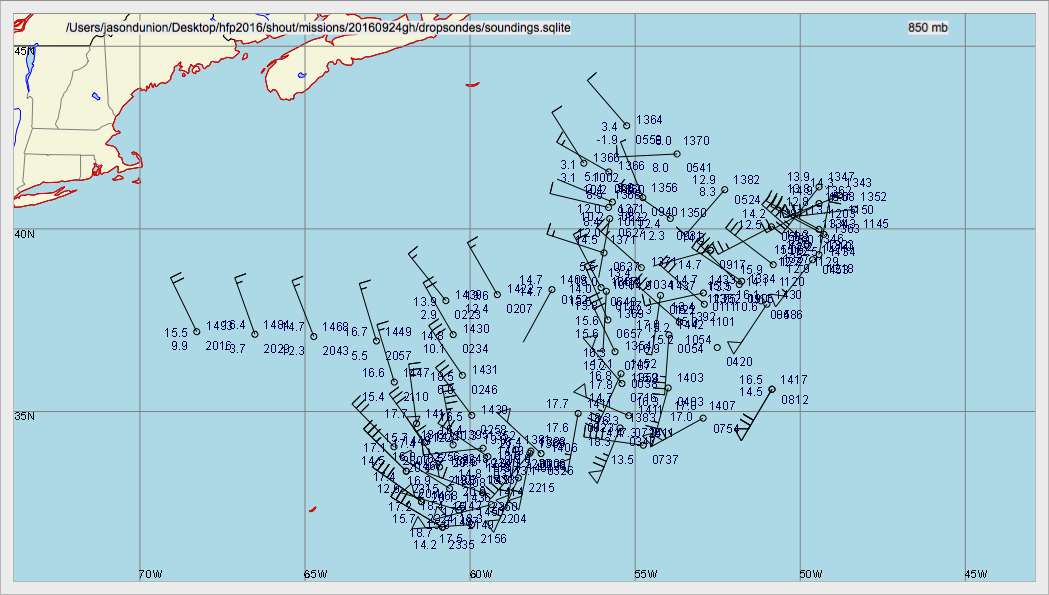The image size is (1049, 595).
Task: Click the '850 mb' pressure level label
Action: click(927, 27)
